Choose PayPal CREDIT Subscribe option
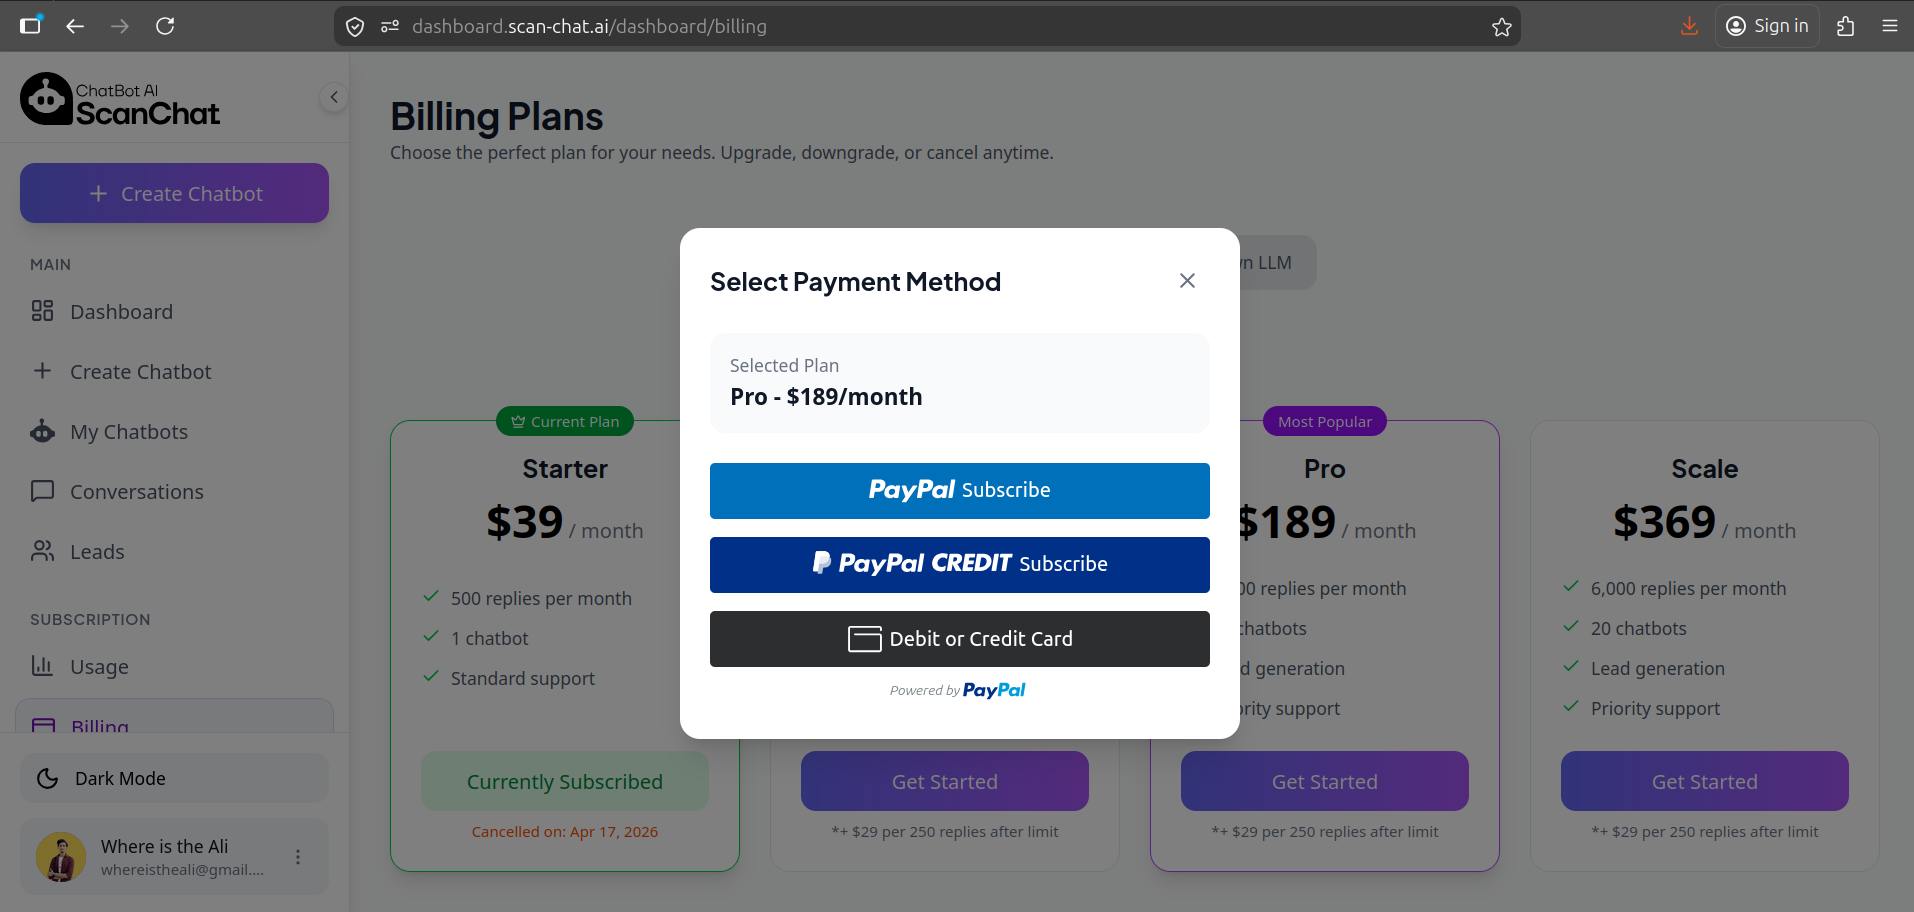Image resolution: width=1914 pixels, height=912 pixels. tap(959, 564)
